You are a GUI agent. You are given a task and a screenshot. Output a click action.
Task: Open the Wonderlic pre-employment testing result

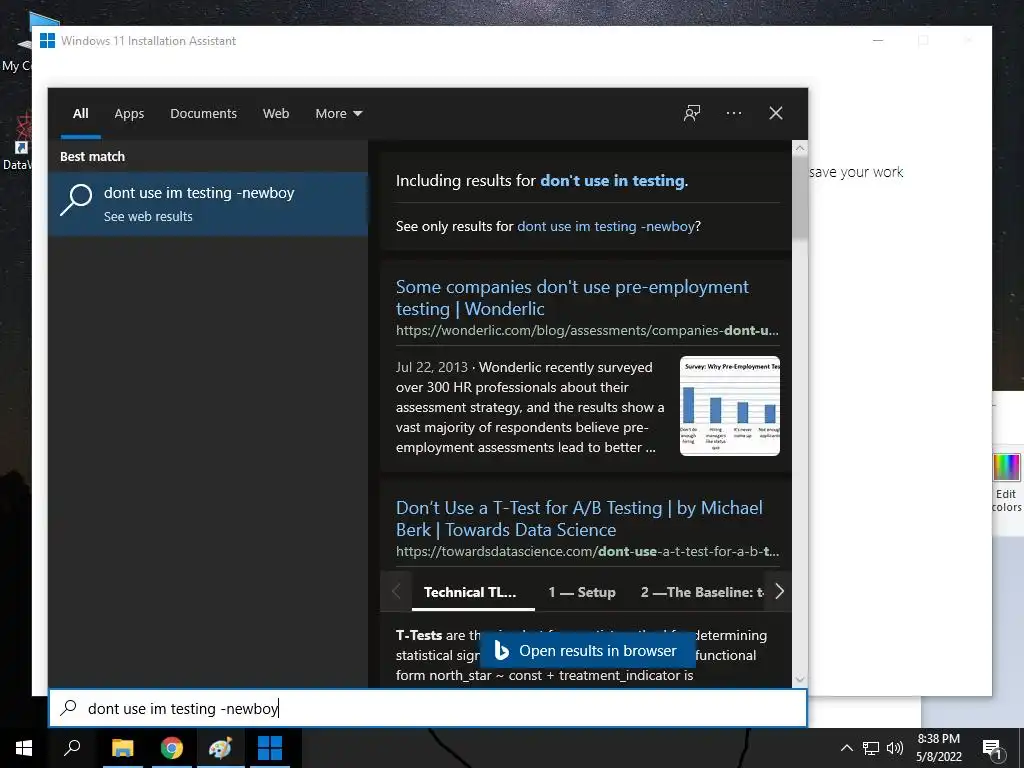coord(572,298)
